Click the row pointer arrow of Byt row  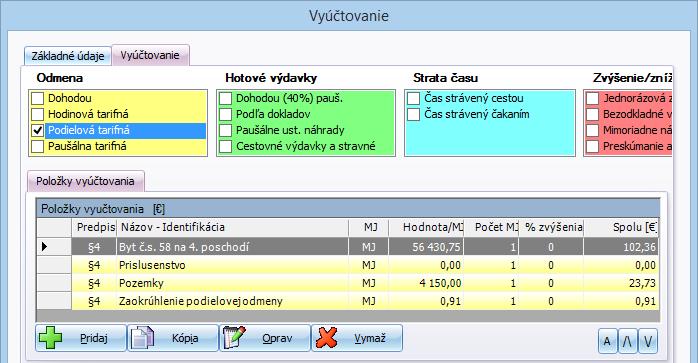[45, 246]
